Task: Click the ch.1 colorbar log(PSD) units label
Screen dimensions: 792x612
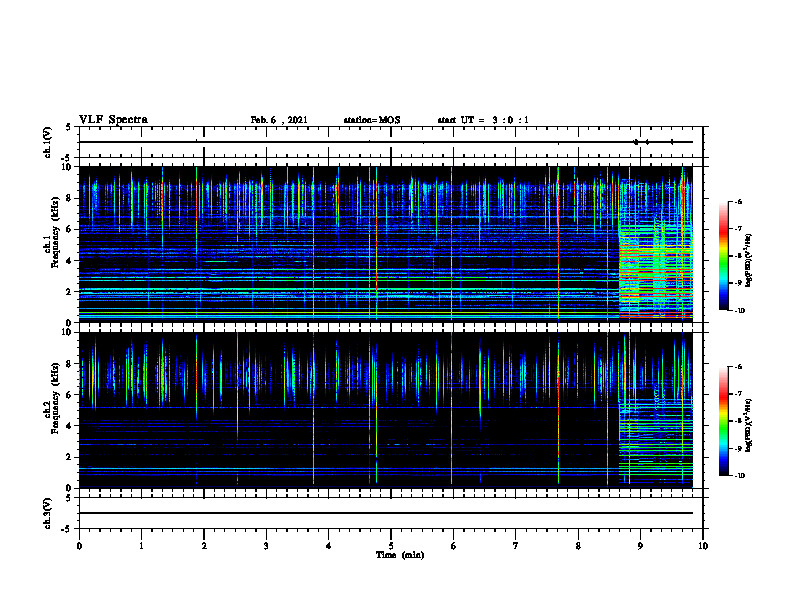Action: click(749, 261)
